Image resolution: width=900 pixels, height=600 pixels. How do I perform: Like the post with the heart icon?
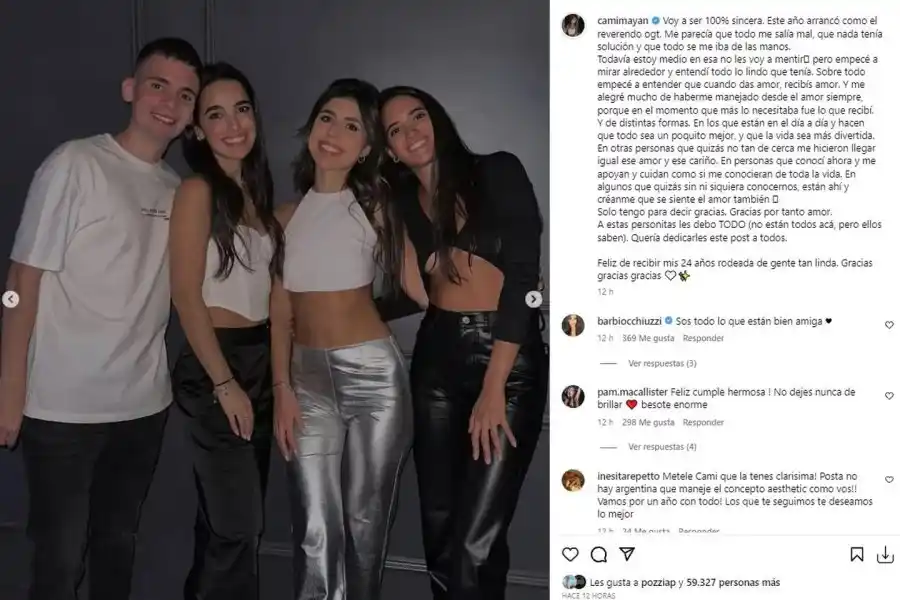[x=570, y=554]
